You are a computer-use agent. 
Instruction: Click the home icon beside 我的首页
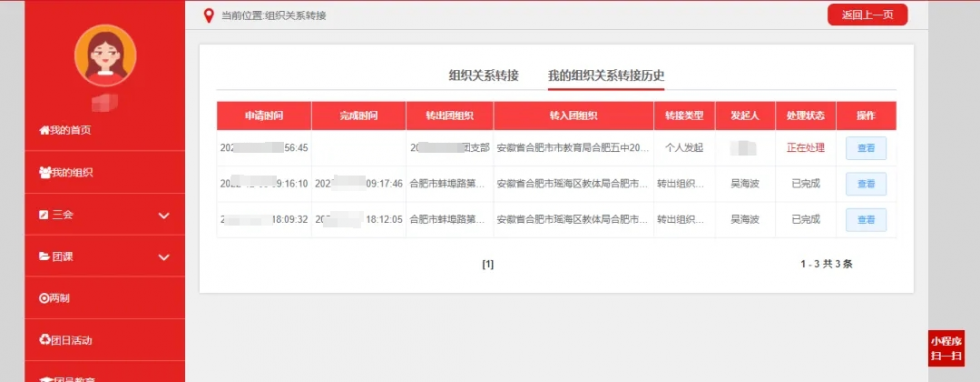[x=44, y=131]
